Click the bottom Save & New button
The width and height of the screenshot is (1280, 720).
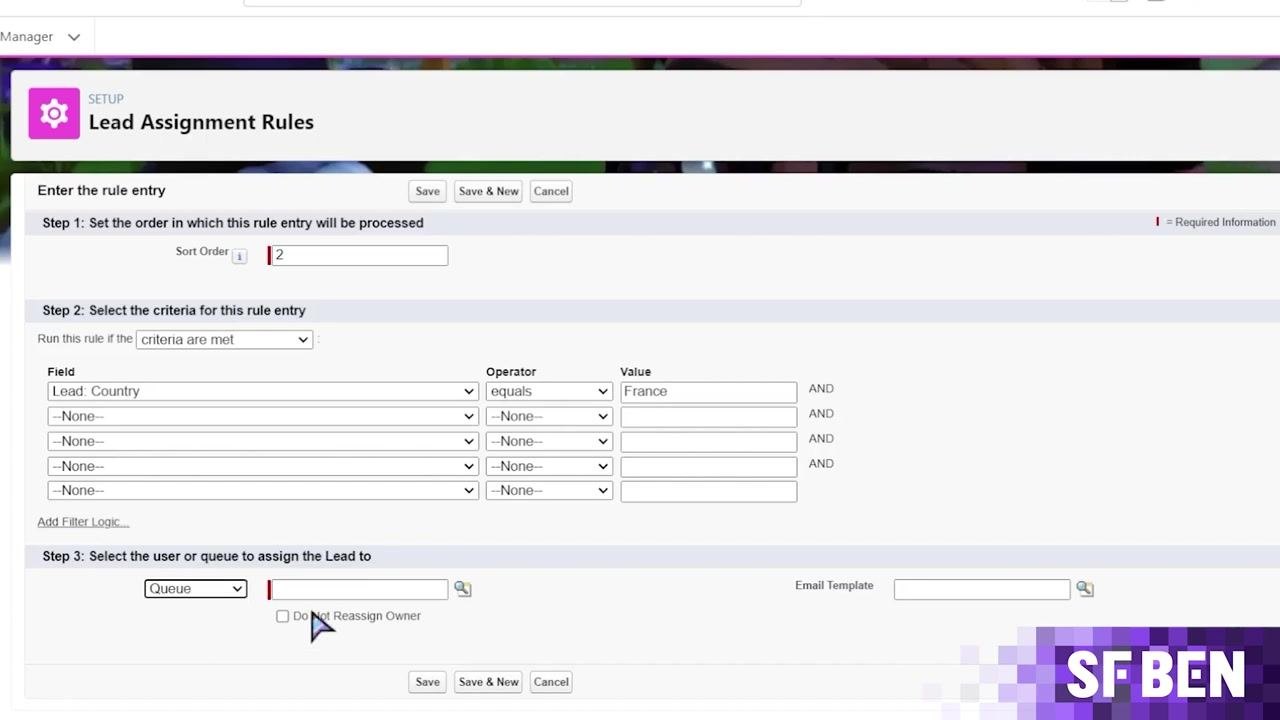tap(488, 682)
